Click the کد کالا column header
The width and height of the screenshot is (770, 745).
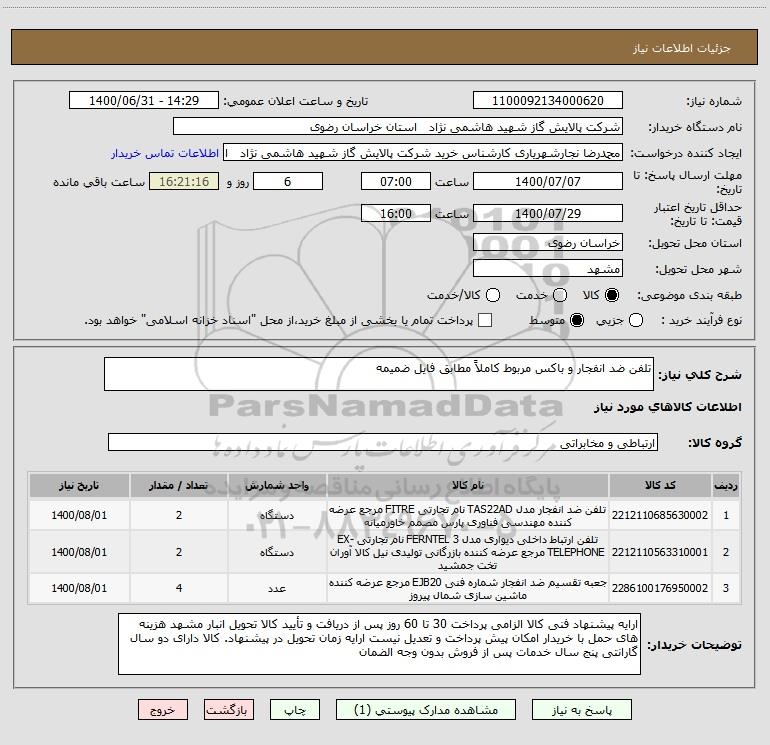[x=660, y=485]
